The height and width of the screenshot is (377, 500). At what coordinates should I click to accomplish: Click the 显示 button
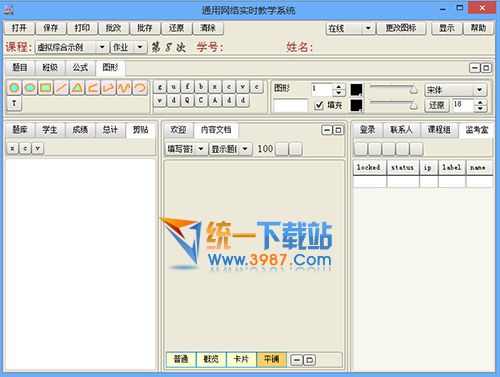click(x=447, y=28)
